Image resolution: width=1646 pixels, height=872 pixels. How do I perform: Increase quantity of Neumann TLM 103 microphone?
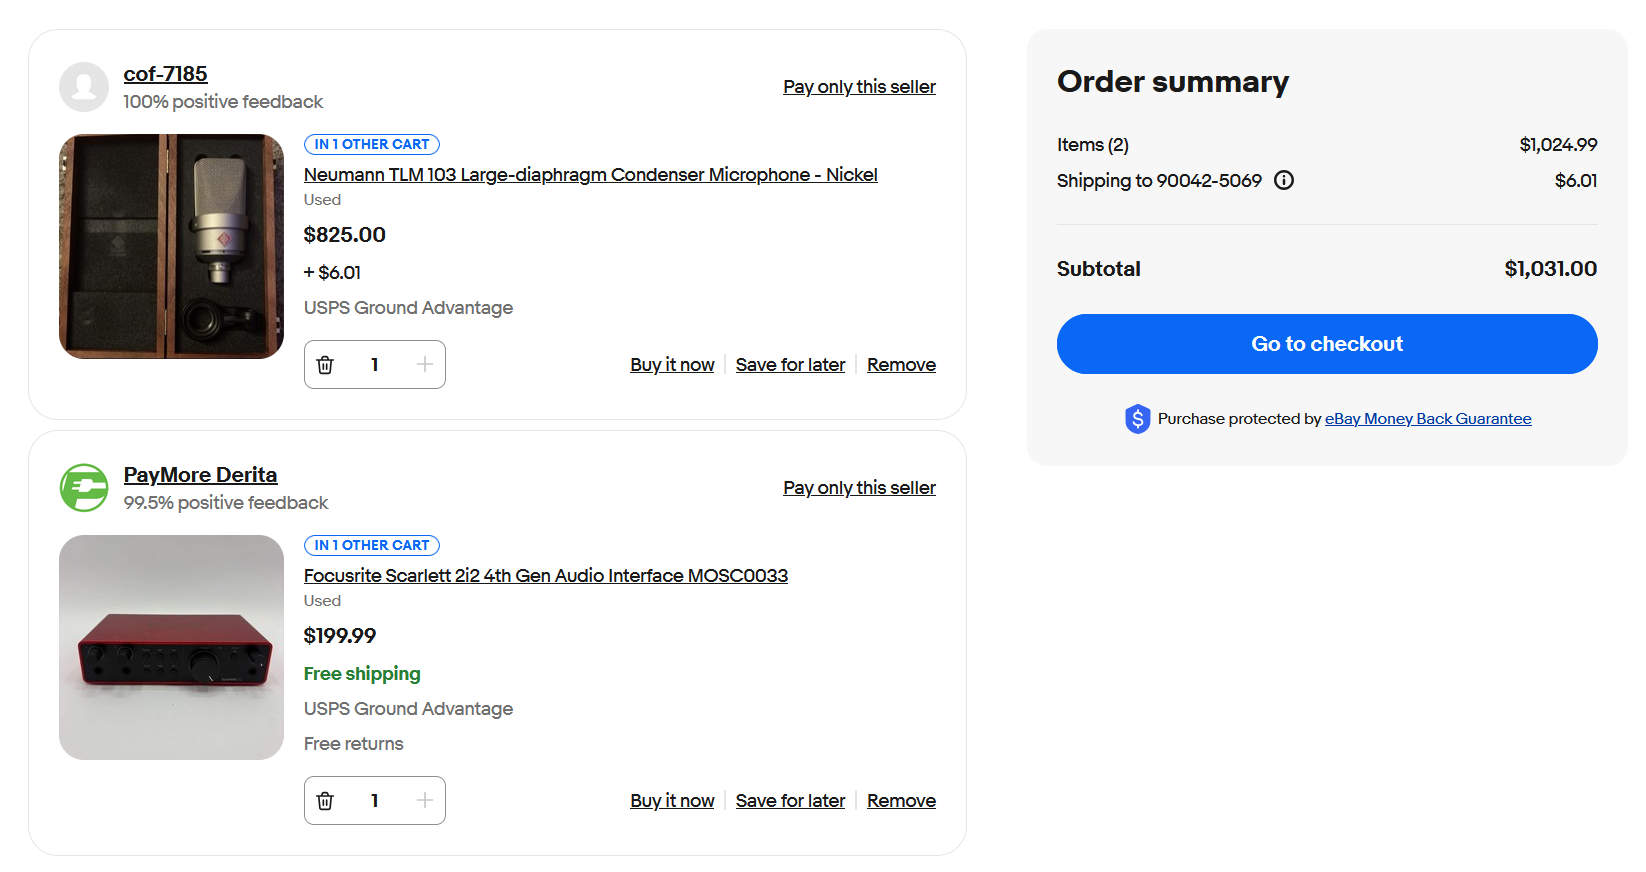(x=424, y=365)
